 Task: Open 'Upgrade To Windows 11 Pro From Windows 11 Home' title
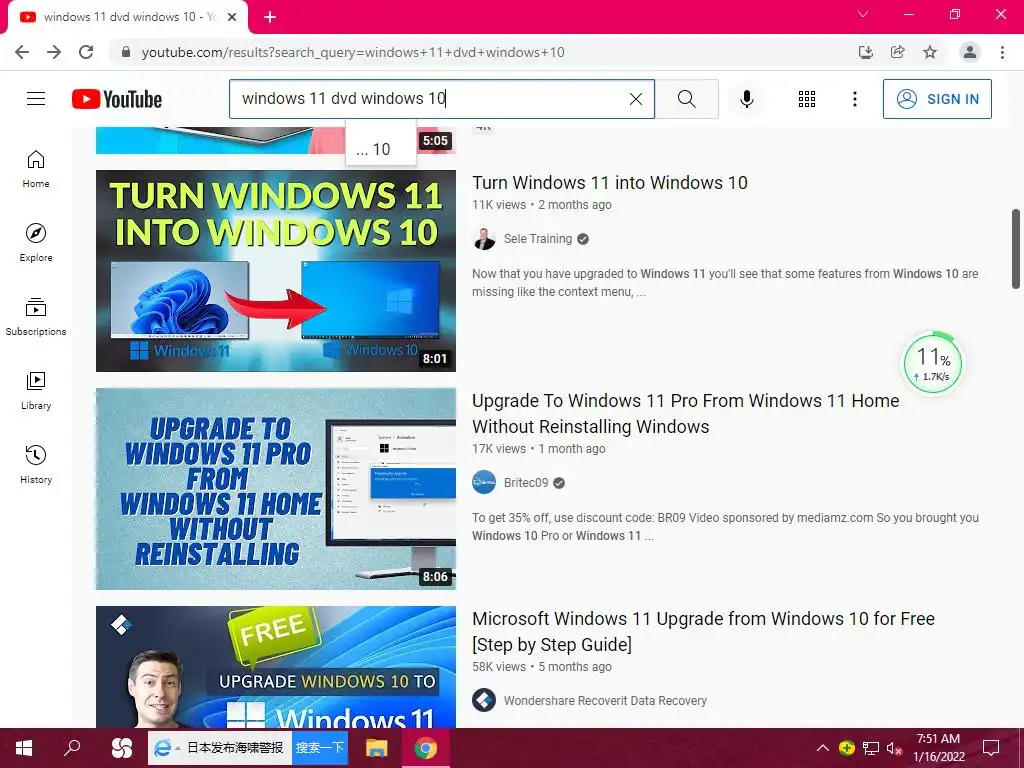(x=686, y=413)
